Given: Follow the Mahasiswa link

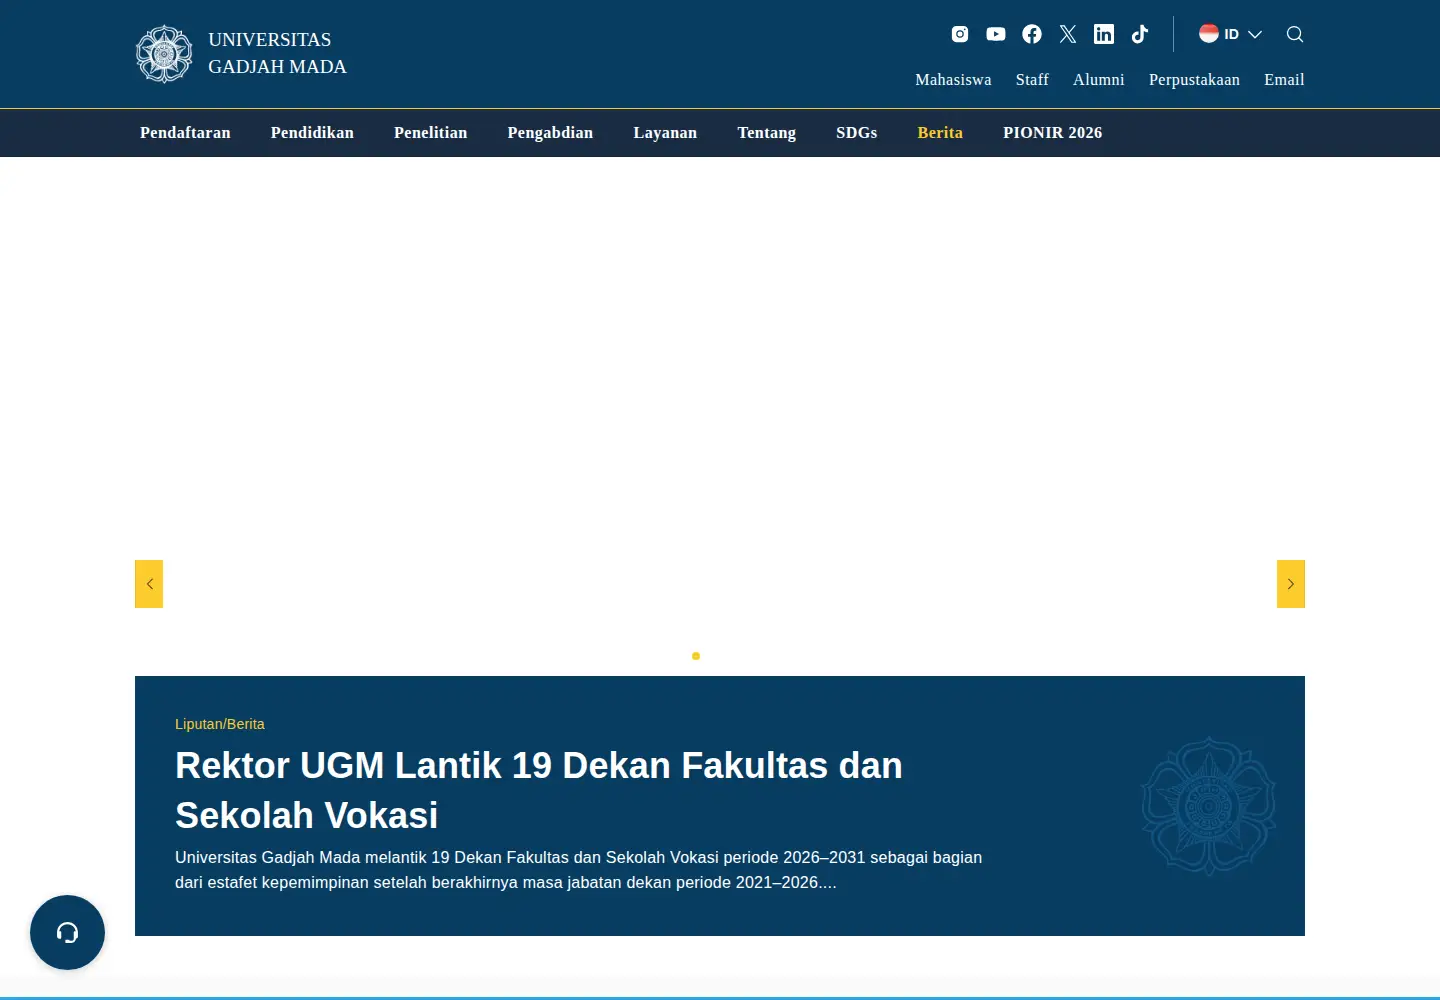Looking at the screenshot, I should (953, 80).
